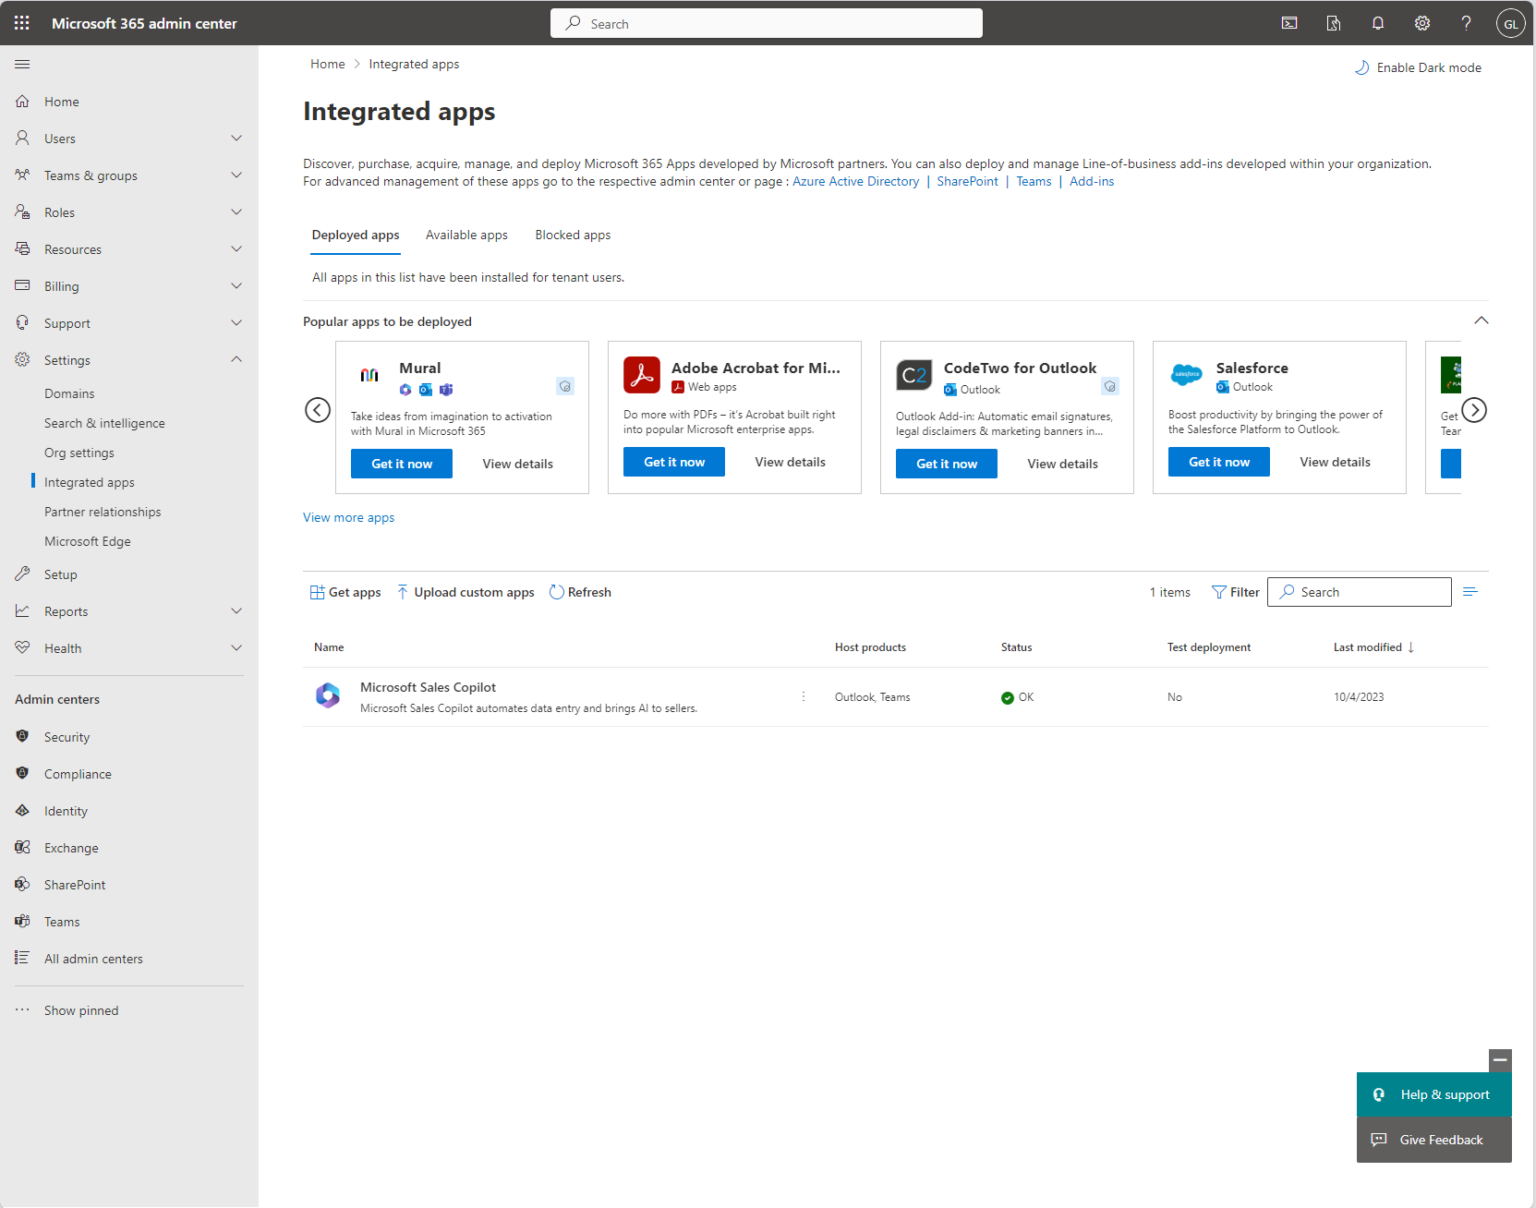
Task: Click the Salesforce cloud logo
Action: [x=1187, y=374]
